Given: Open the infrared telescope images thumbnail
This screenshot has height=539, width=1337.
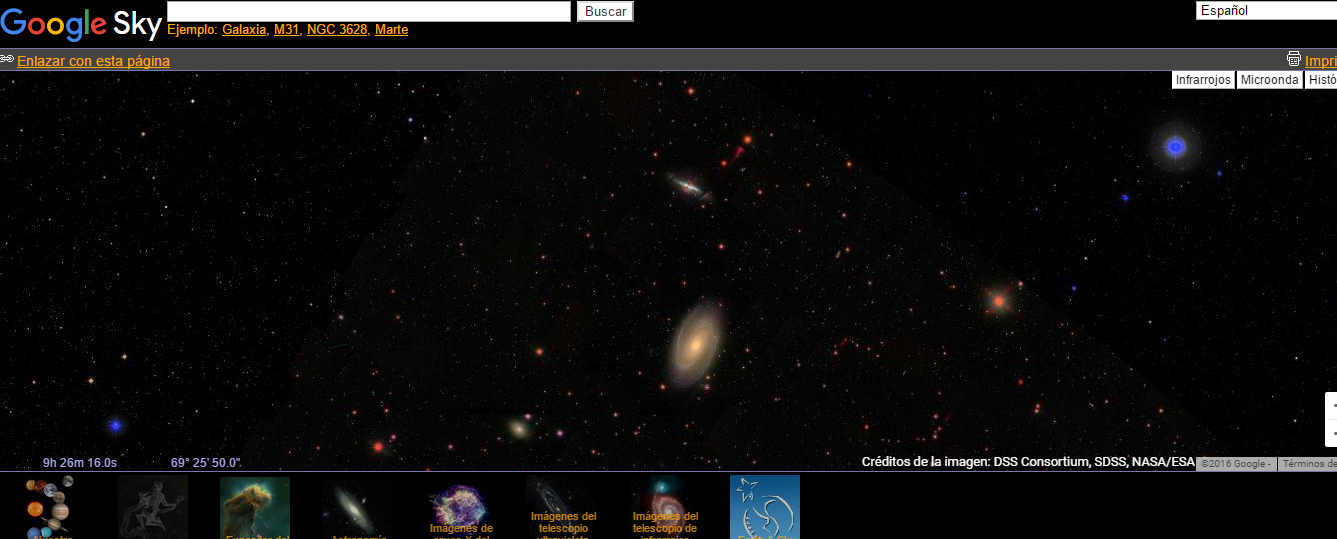Looking at the screenshot, I should pos(663,507).
